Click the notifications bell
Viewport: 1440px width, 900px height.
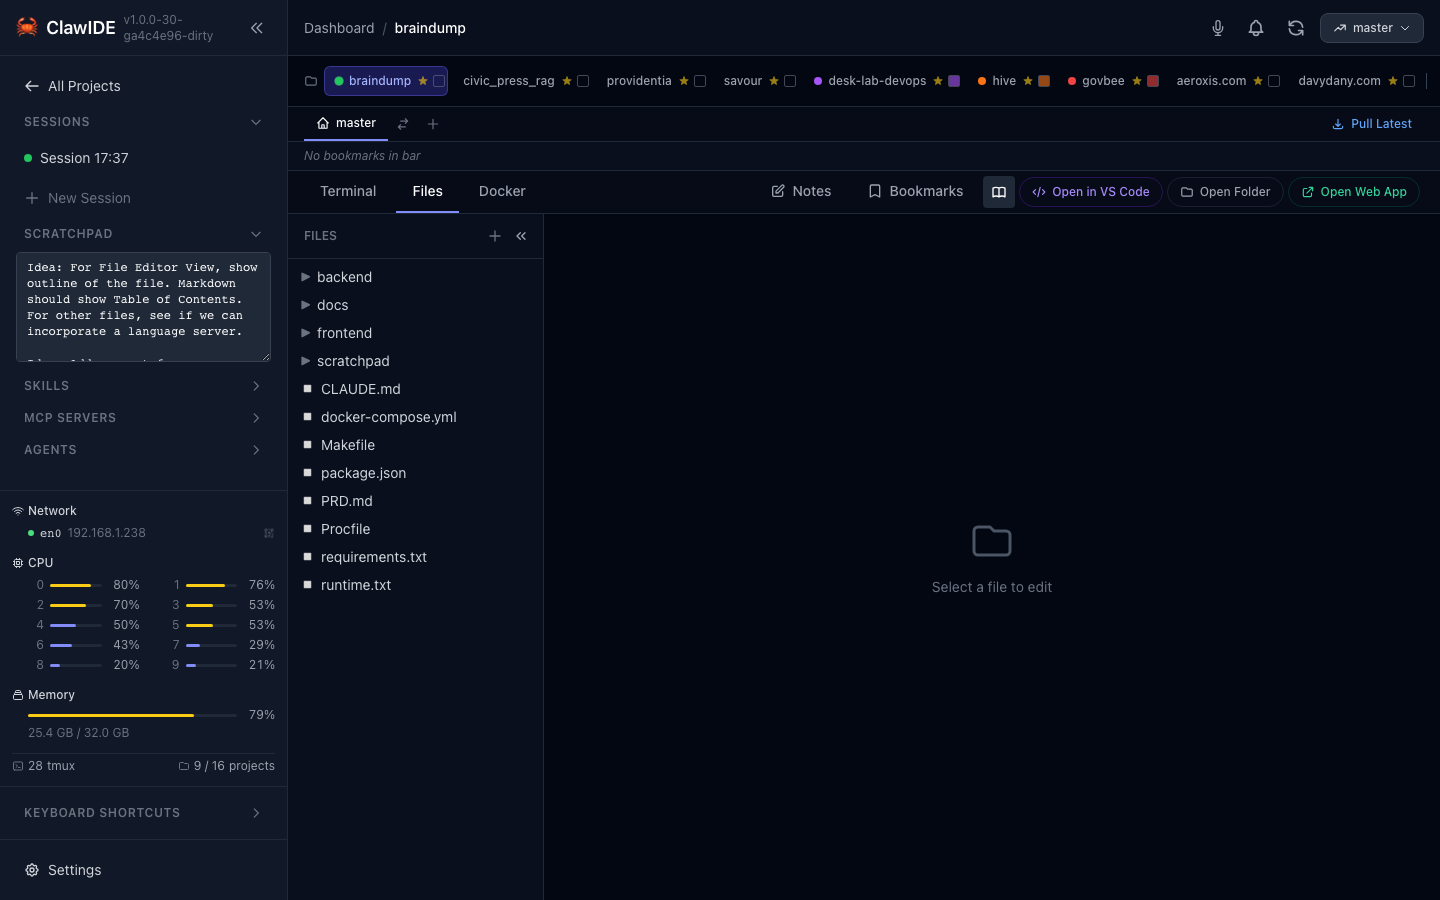click(x=1256, y=28)
